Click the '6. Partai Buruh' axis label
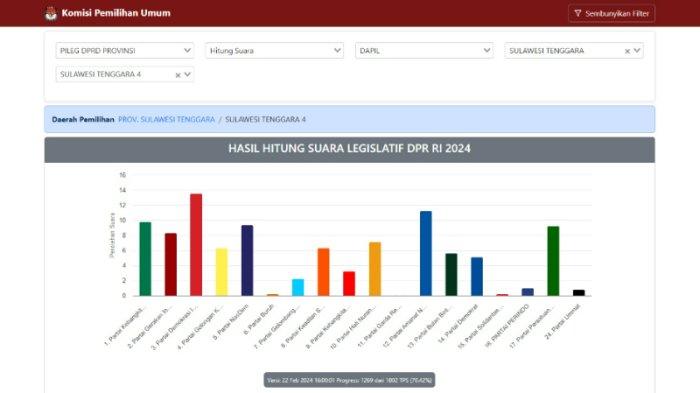Viewport: 700px width, 393px height. [x=259, y=320]
